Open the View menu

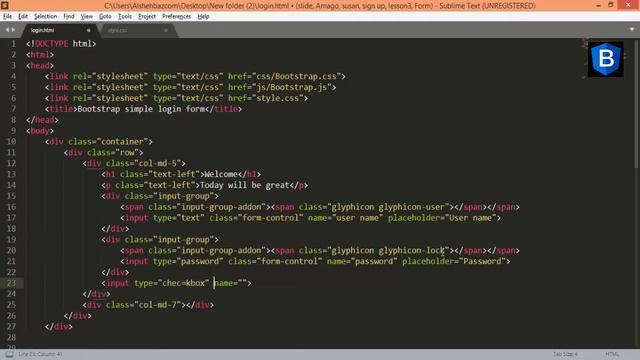87,16
